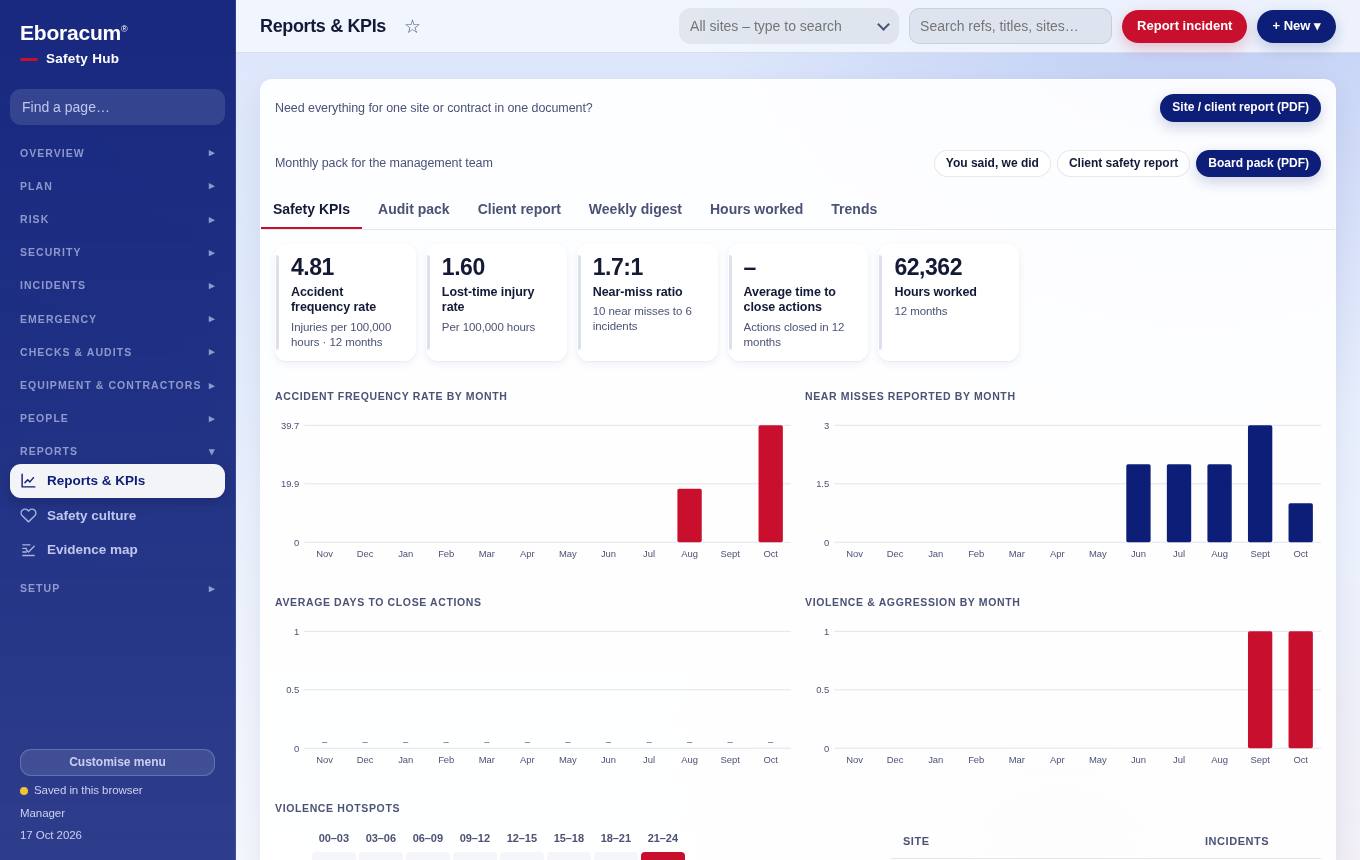Favorite this page with the star icon

coord(412,26)
